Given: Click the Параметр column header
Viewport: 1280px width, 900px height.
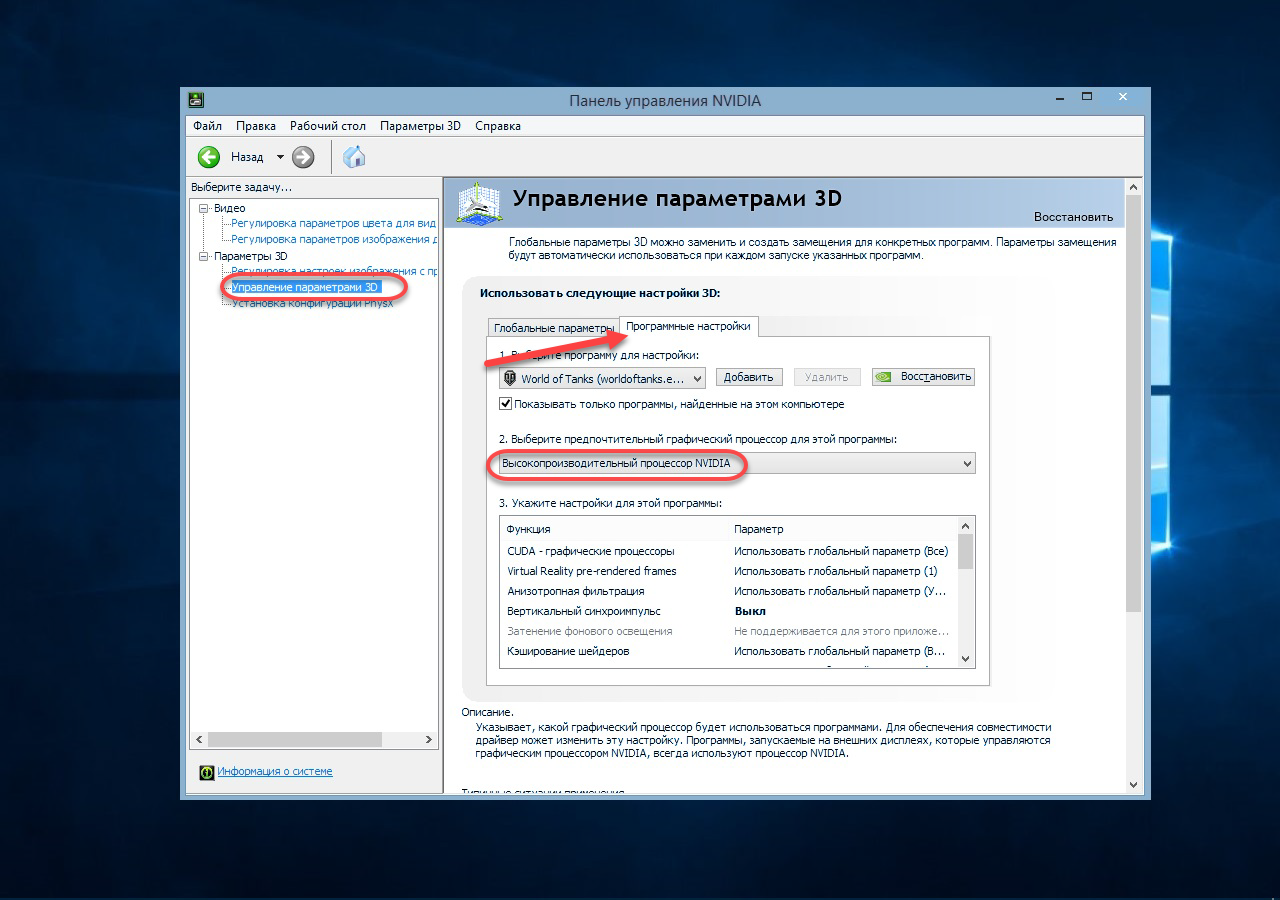Looking at the screenshot, I should [759, 529].
